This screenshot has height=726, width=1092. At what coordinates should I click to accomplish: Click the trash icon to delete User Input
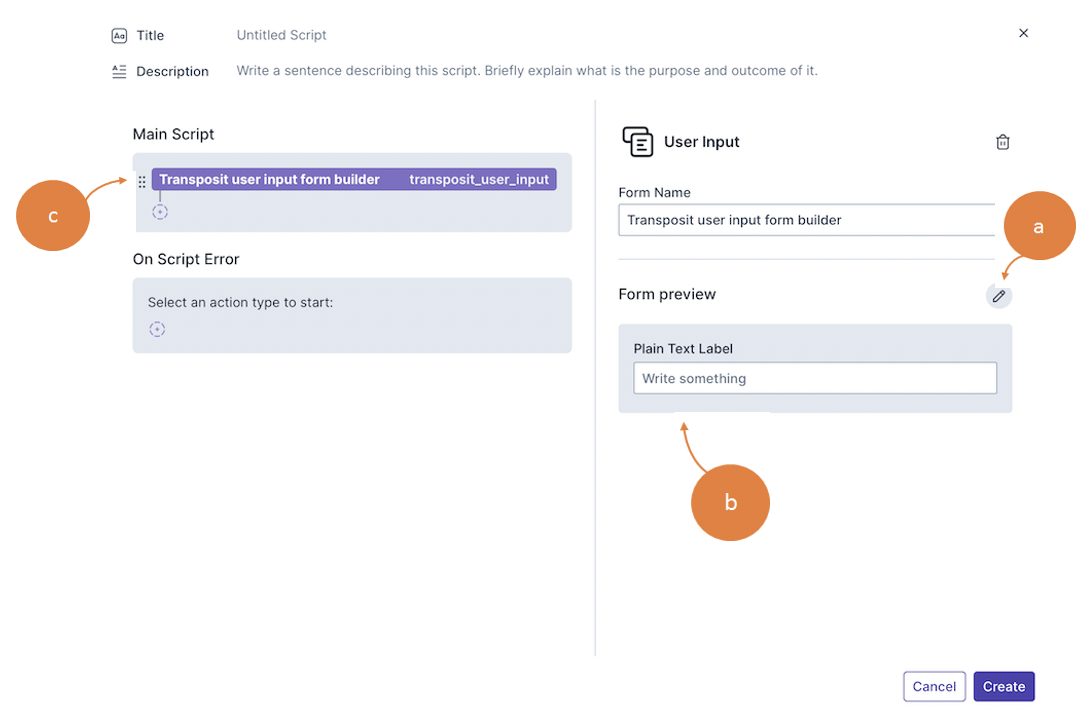click(1002, 142)
